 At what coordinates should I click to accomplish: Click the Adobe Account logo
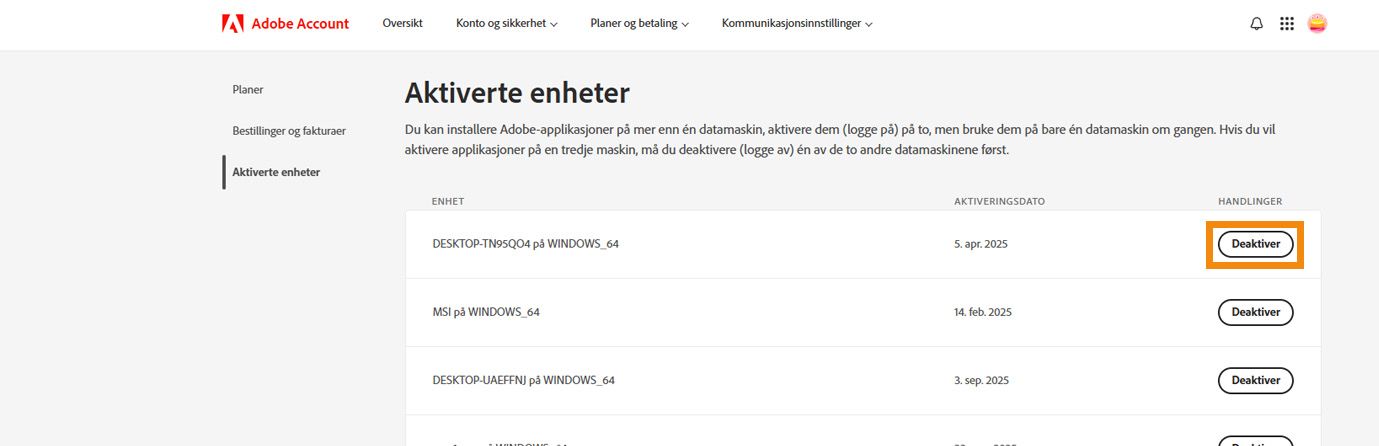(285, 24)
